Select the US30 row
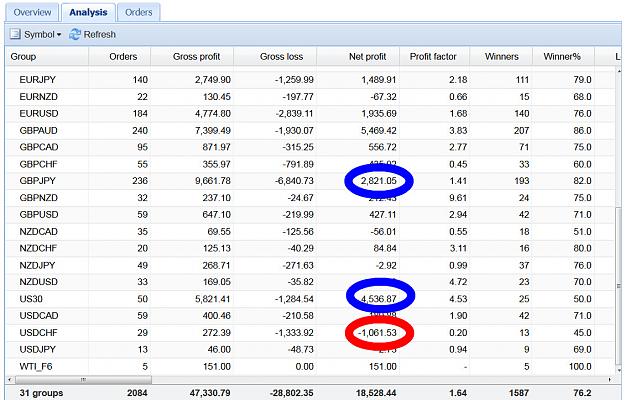 tap(310, 299)
